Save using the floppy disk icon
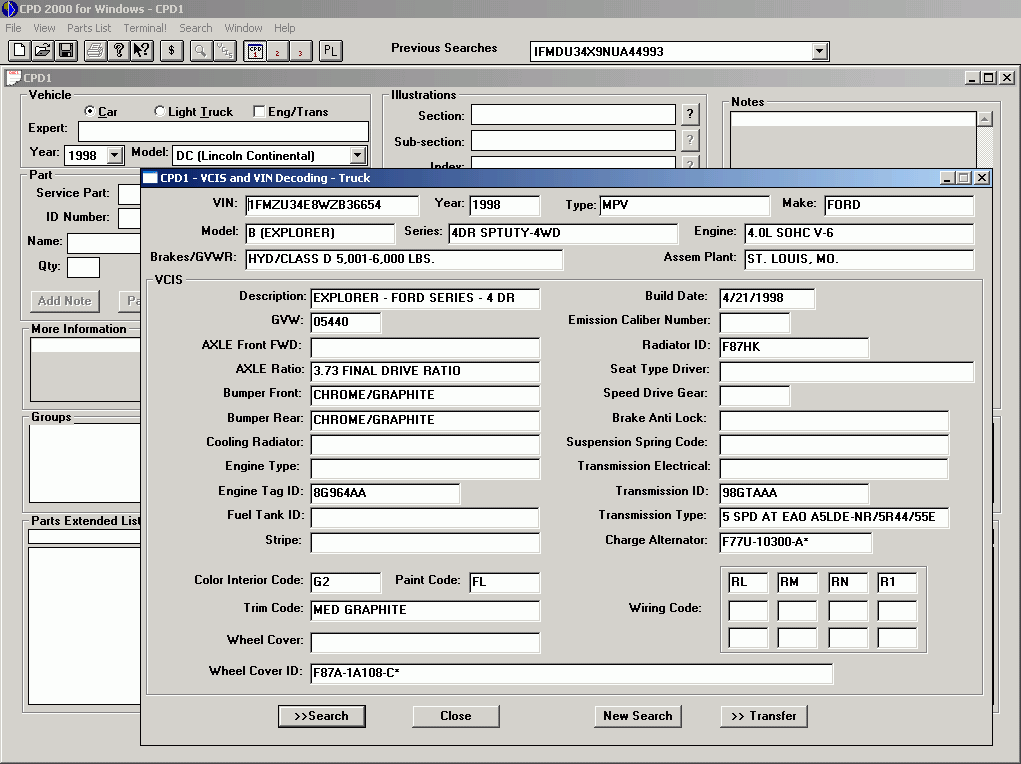This screenshot has width=1021, height=764. coord(66,51)
